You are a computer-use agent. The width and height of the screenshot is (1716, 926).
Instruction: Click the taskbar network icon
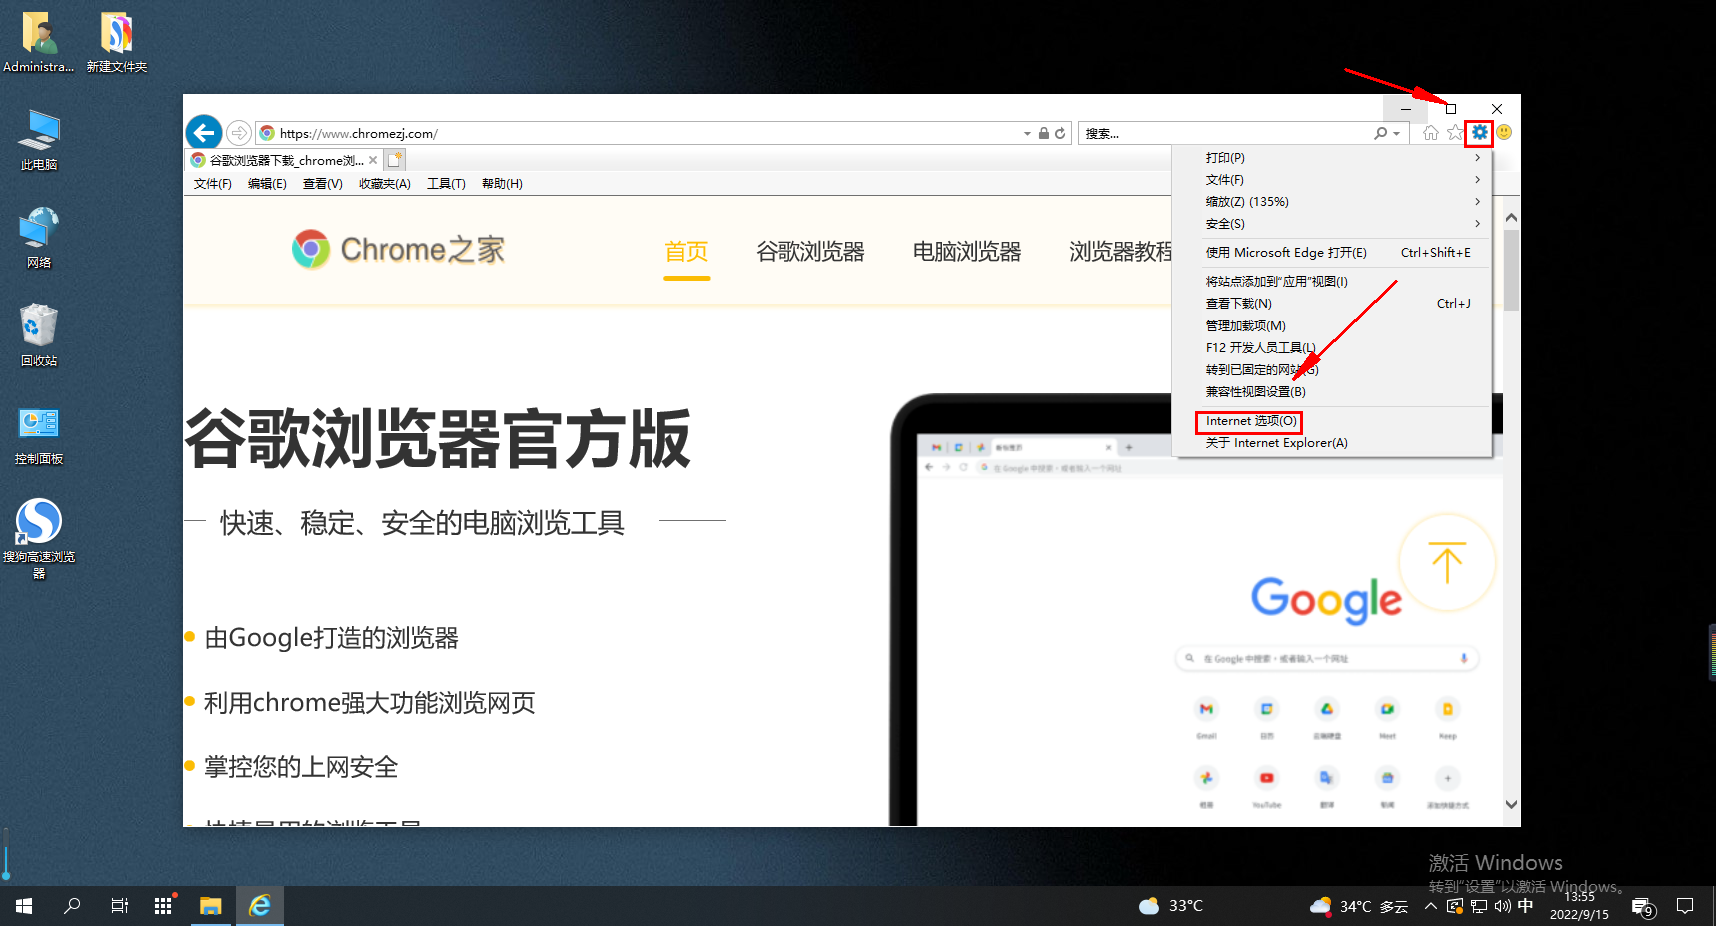pos(1479,906)
